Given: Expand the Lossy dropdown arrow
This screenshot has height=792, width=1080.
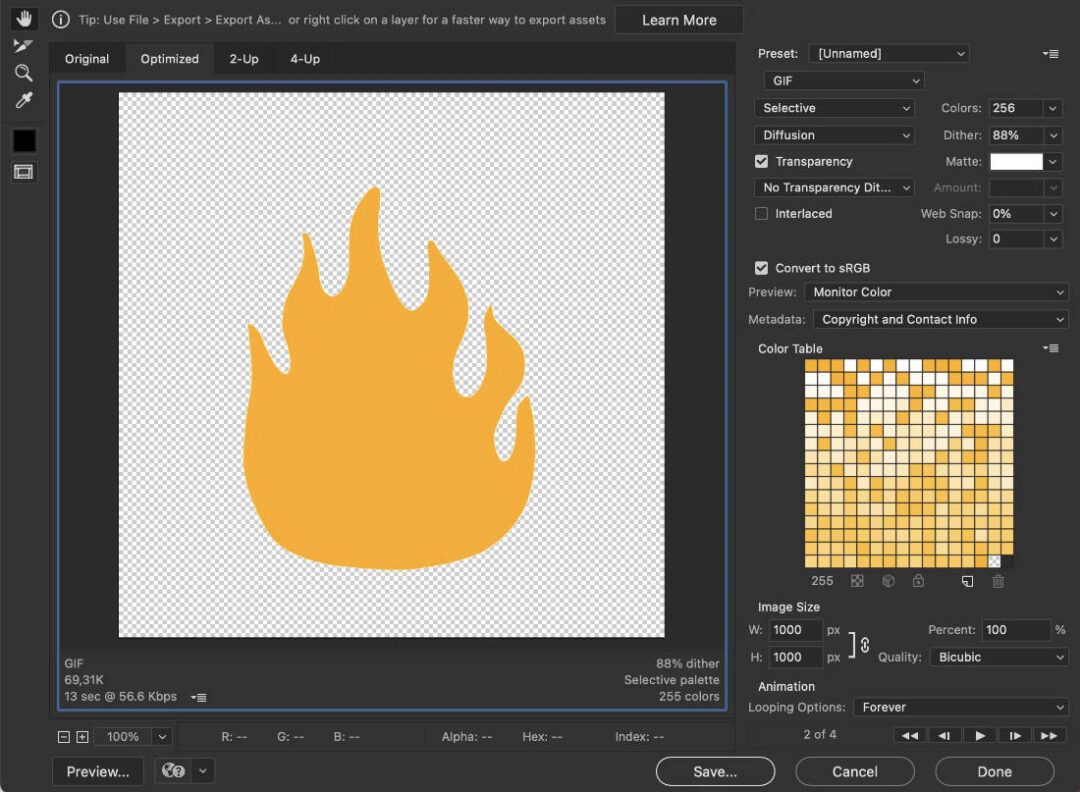Looking at the screenshot, I should pos(1052,239).
